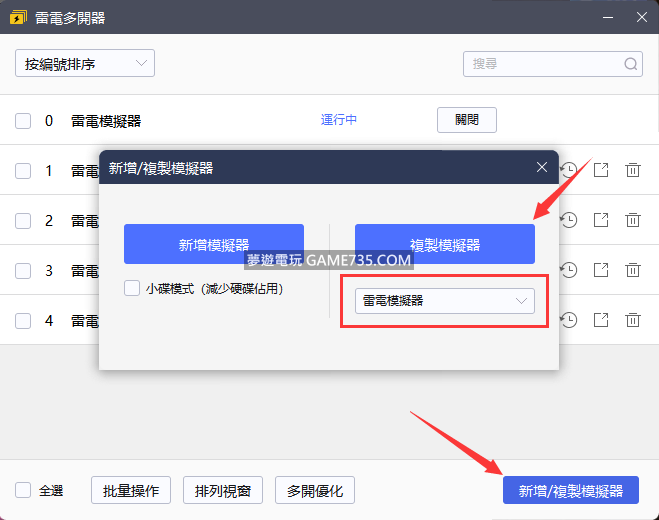This screenshot has width=659, height=520.
Task: Create desktop shortcut for emulator row 1
Action: [601, 170]
